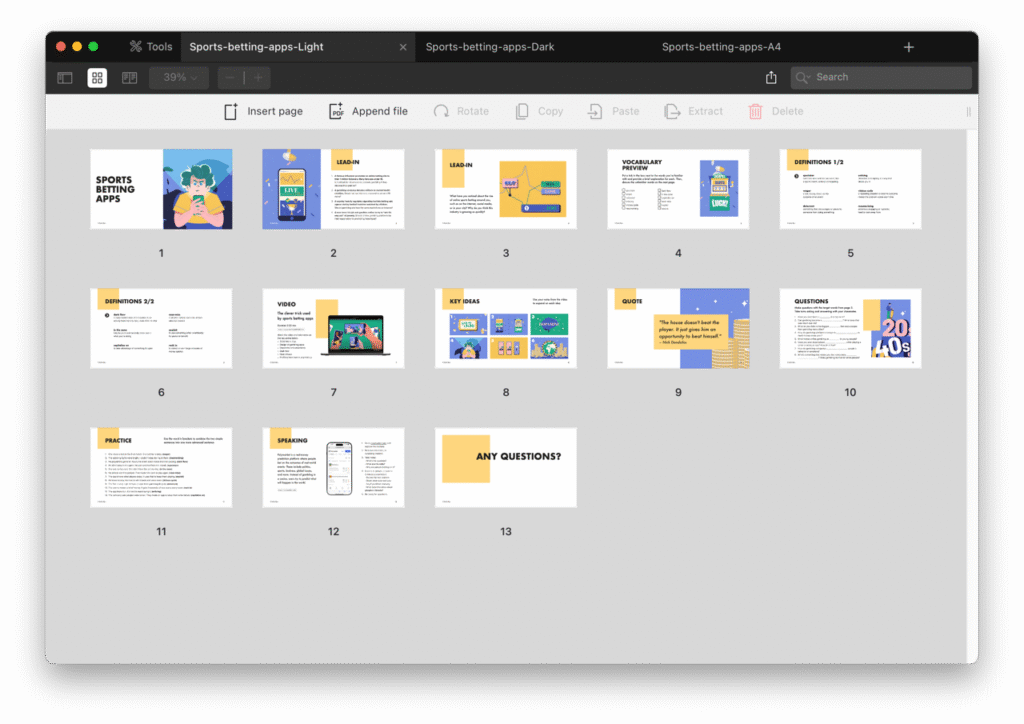
Task: Select the page thumbnails grid view
Action: click(x=97, y=78)
